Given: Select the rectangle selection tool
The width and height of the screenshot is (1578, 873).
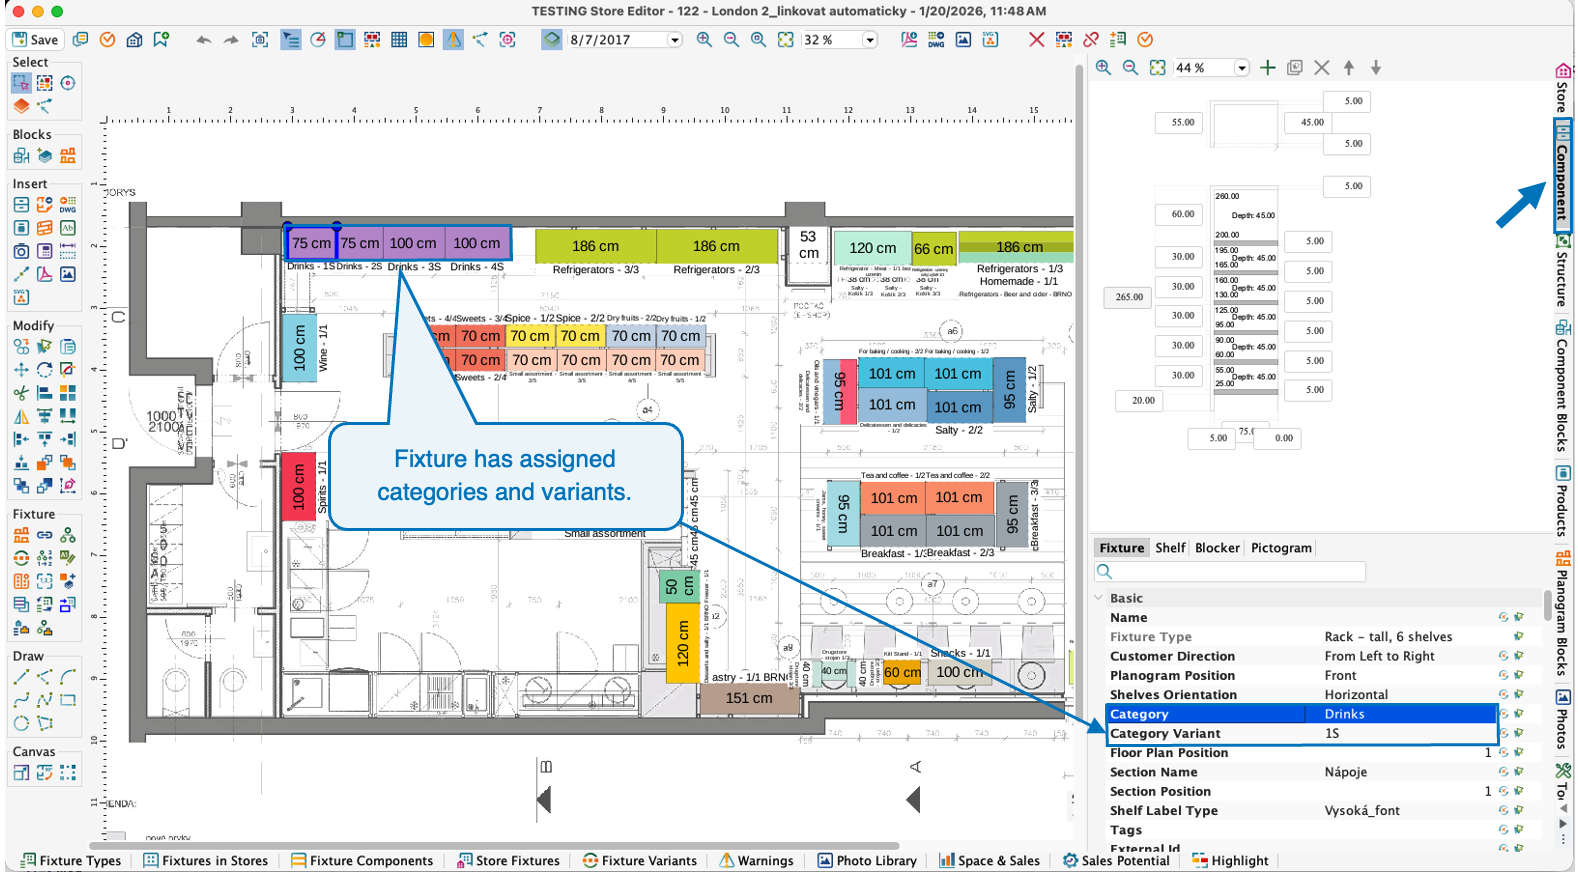Looking at the screenshot, I should point(21,83).
